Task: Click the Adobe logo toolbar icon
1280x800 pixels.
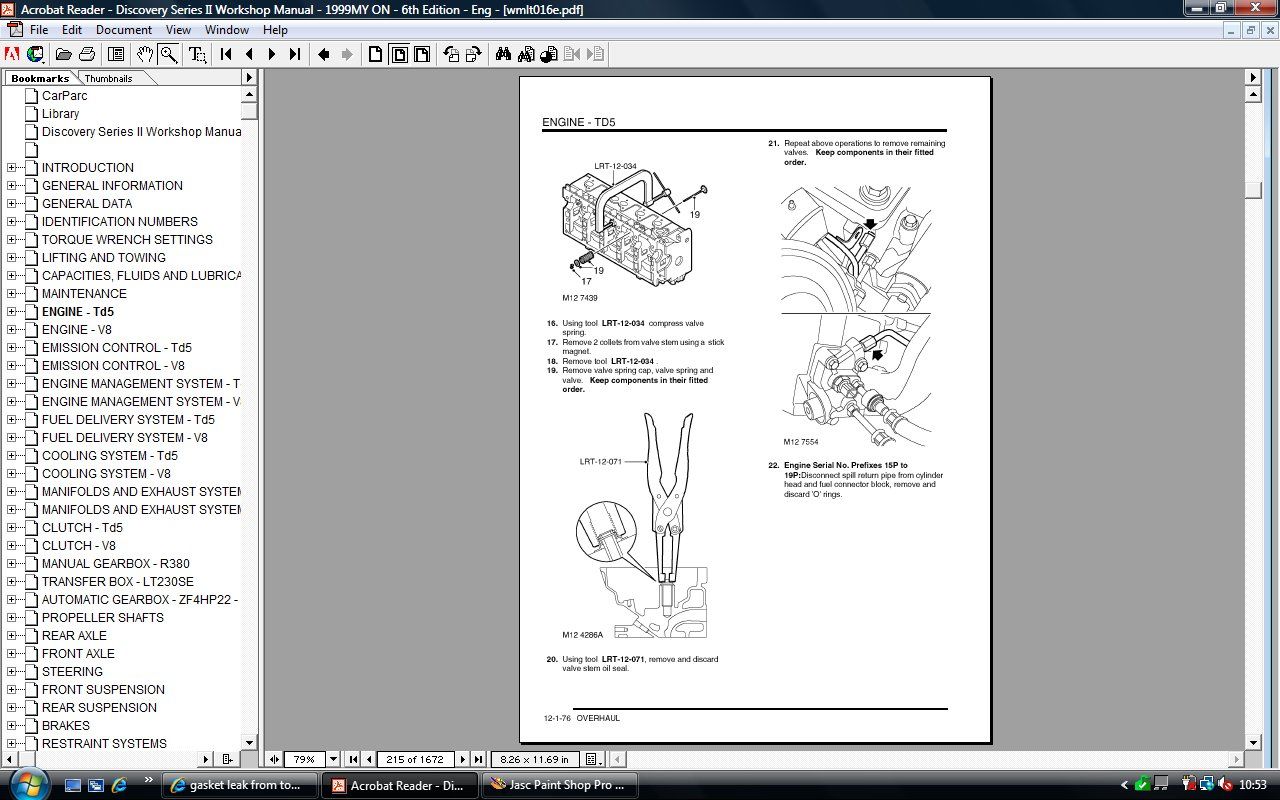Action: pos(13,54)
